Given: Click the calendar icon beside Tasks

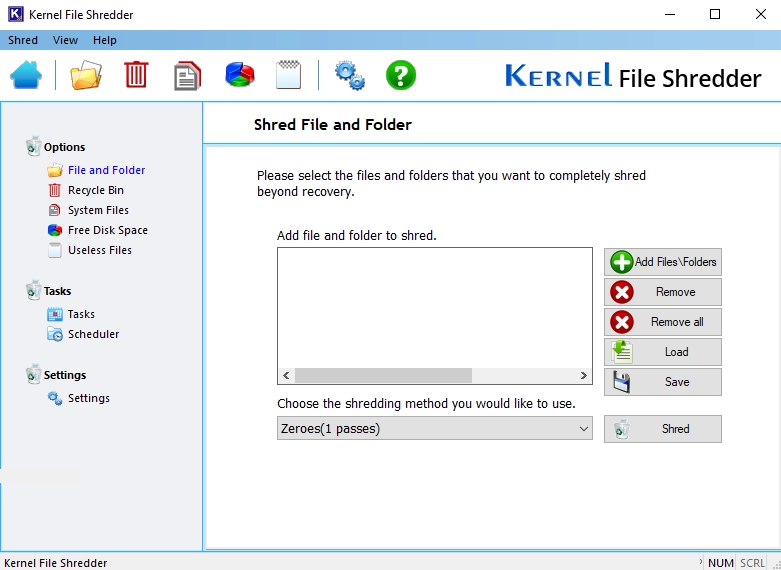Looking at the screenshot, I should [x=55, y=314].
